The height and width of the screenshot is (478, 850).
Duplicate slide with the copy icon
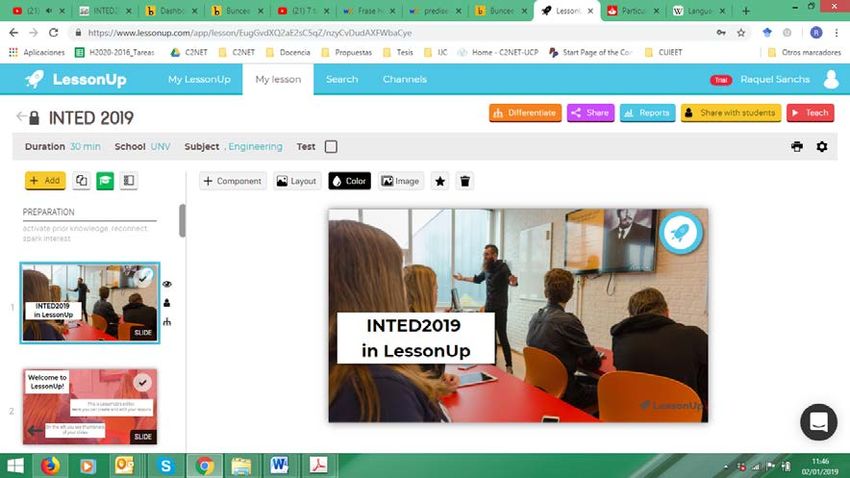coord(81,180)
